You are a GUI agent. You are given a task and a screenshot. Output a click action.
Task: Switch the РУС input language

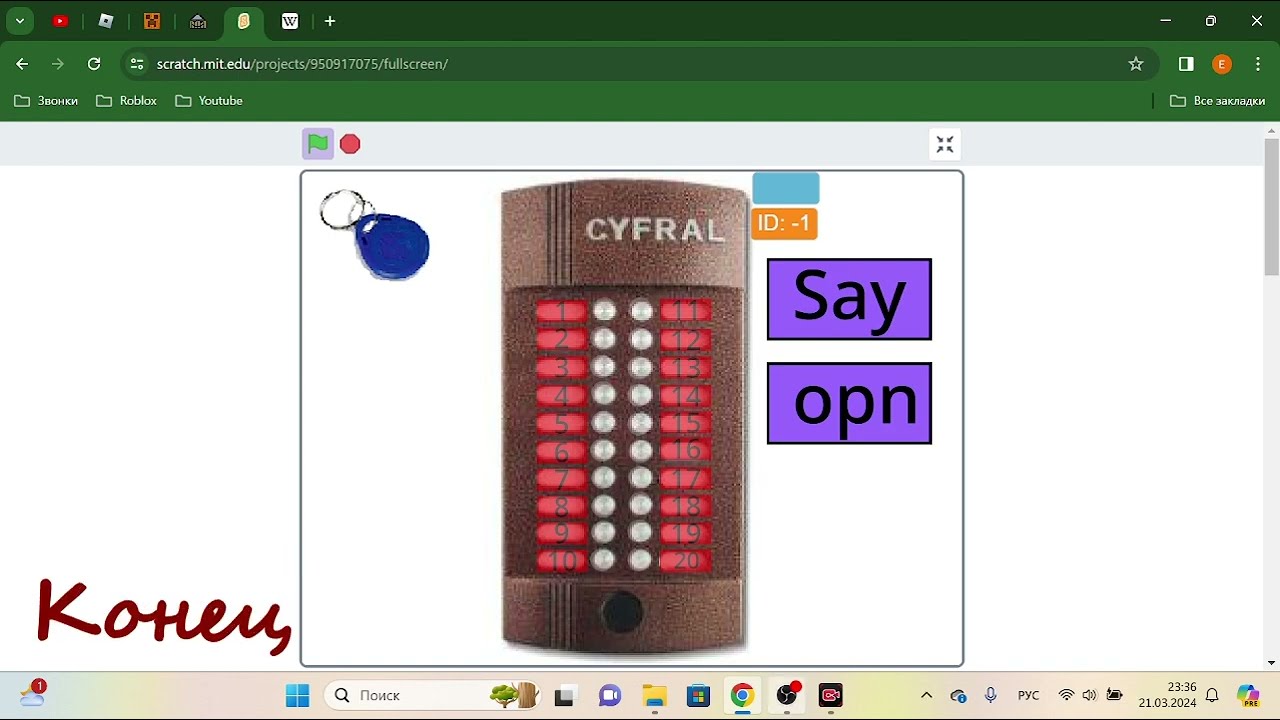pos(1028,695)
